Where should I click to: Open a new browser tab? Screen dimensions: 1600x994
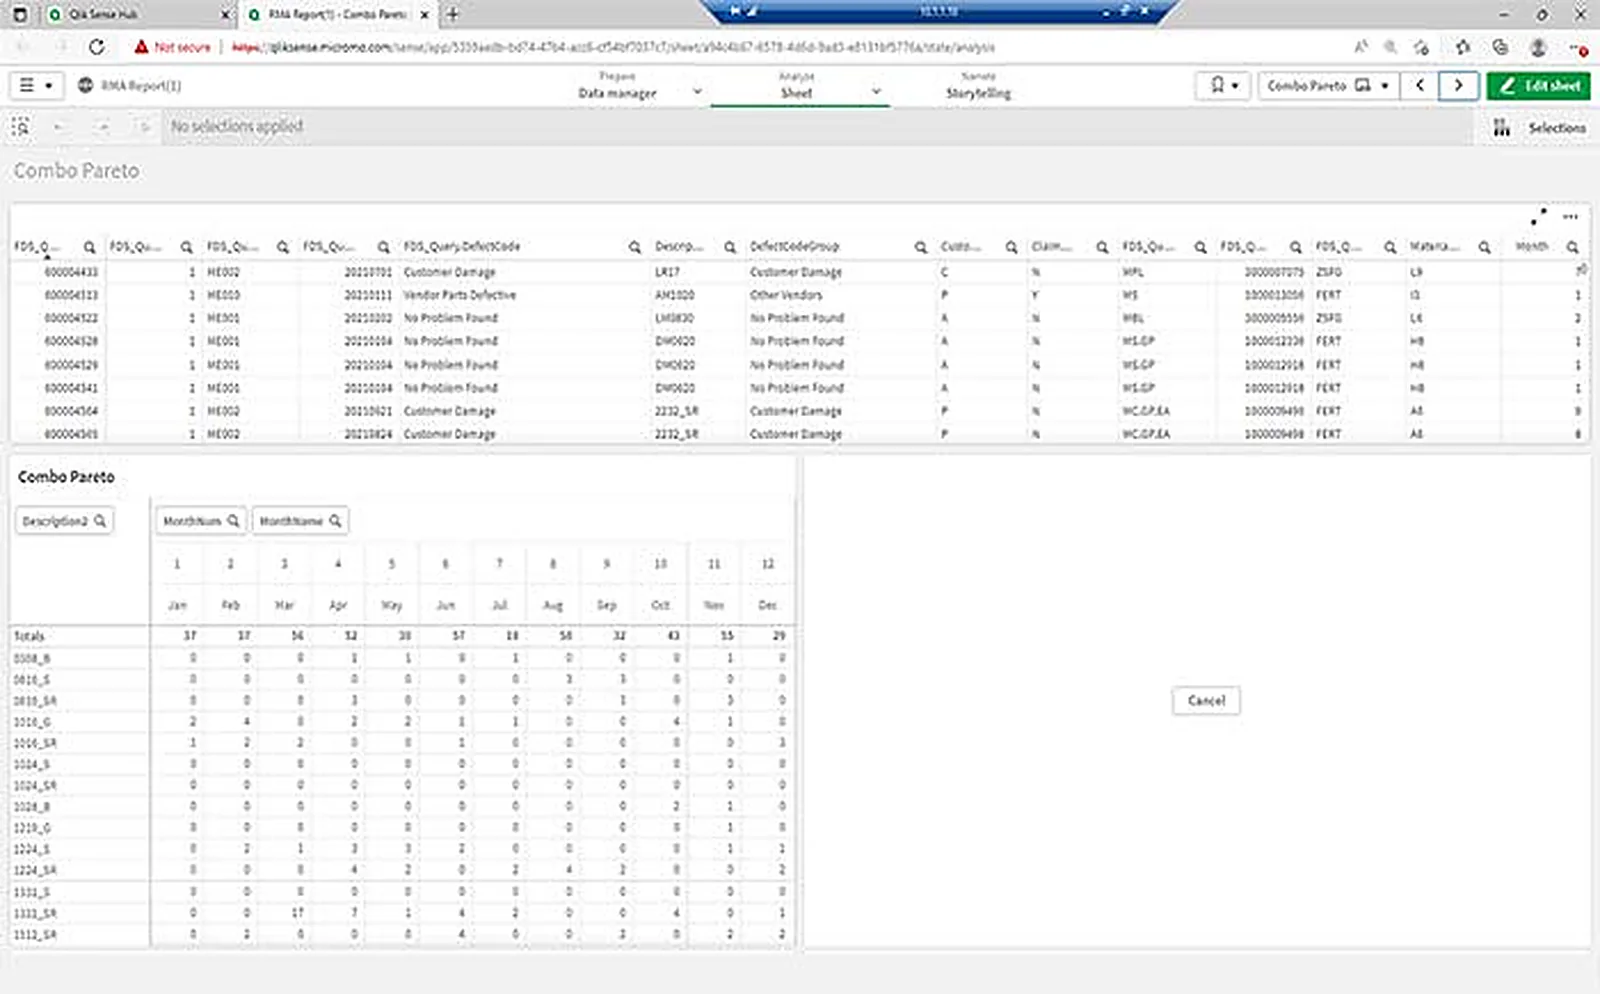(x=453, y=14)
